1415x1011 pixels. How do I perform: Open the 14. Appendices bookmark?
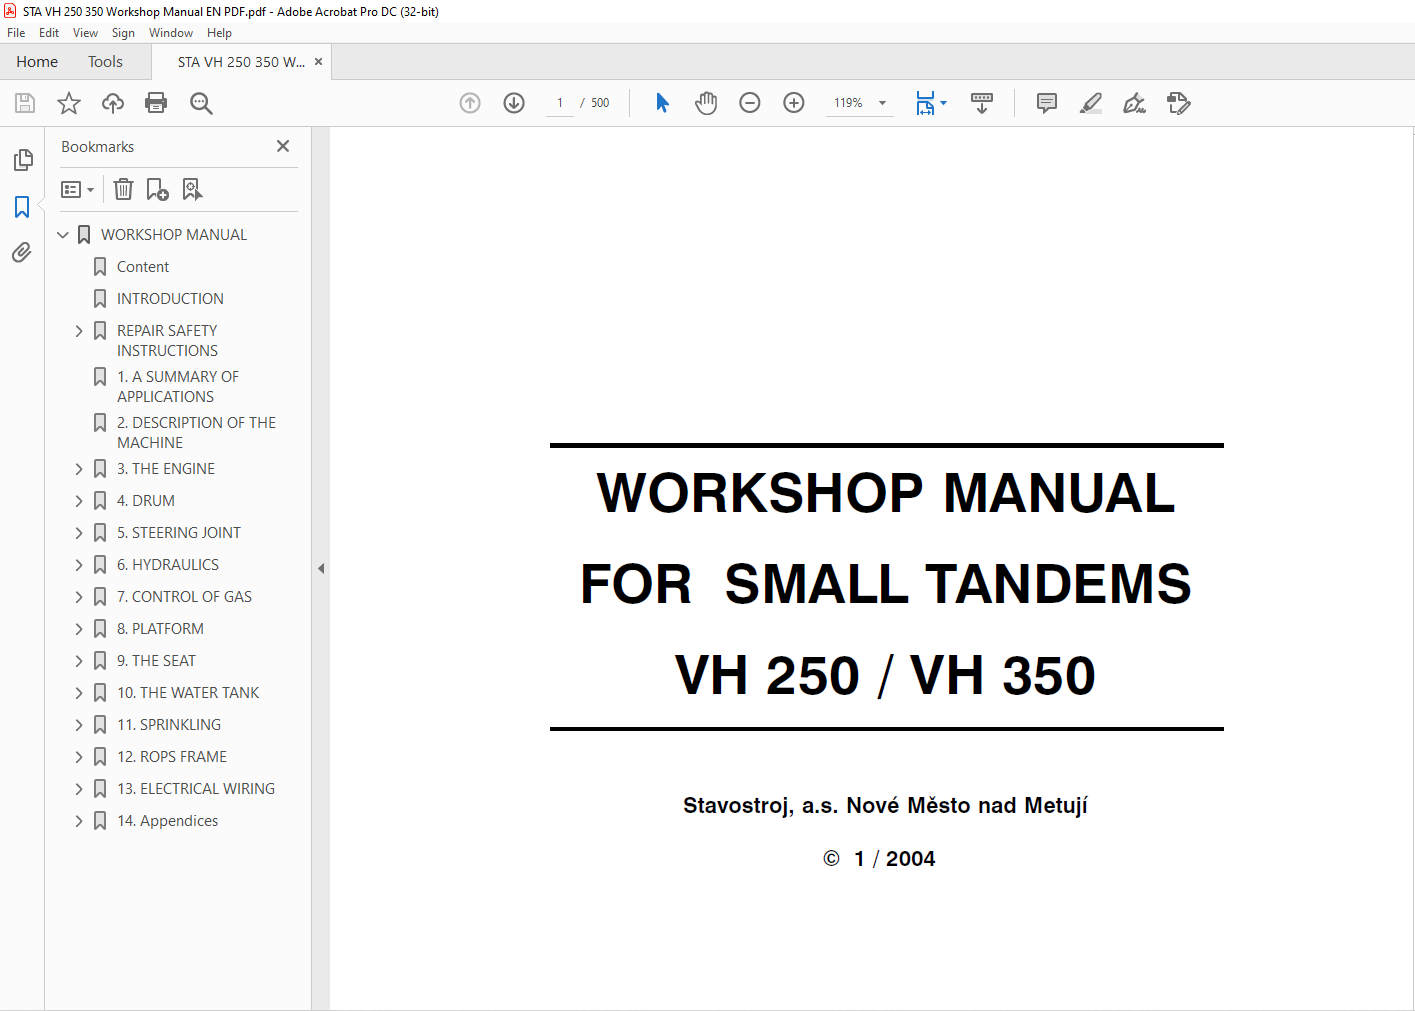[167, 821]
